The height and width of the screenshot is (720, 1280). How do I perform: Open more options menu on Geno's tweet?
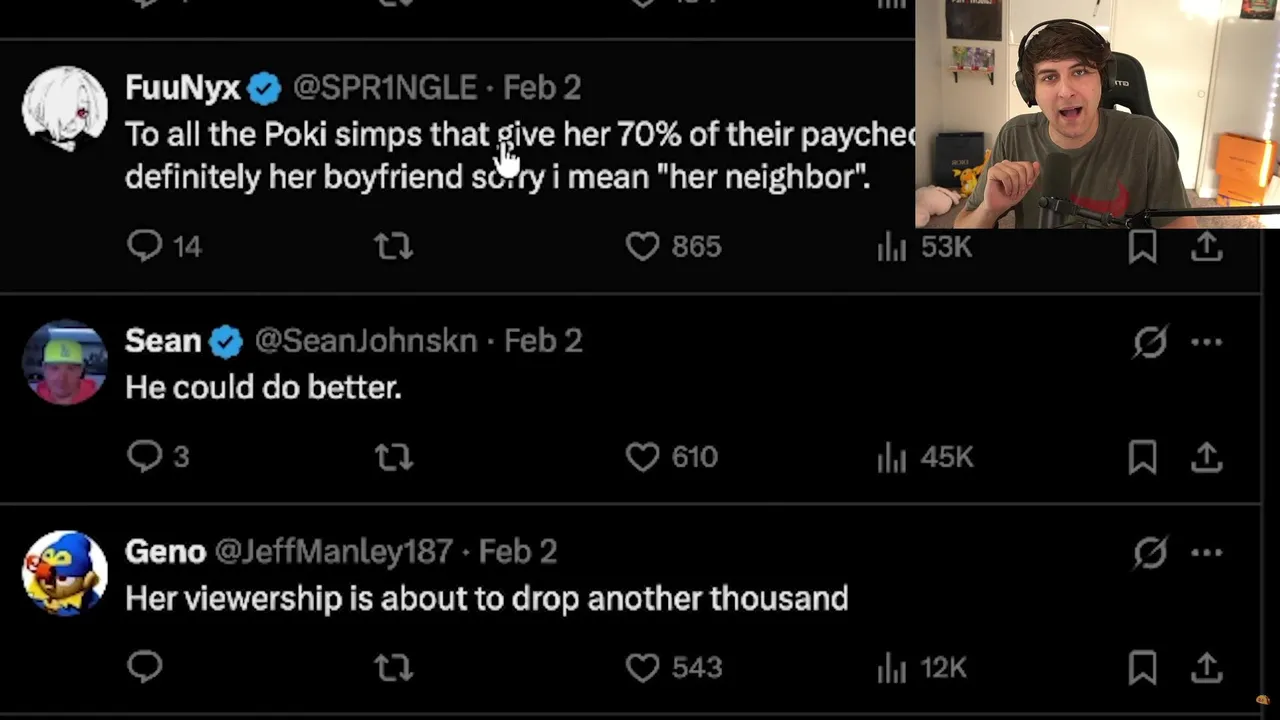click(x=1207, y=552)
